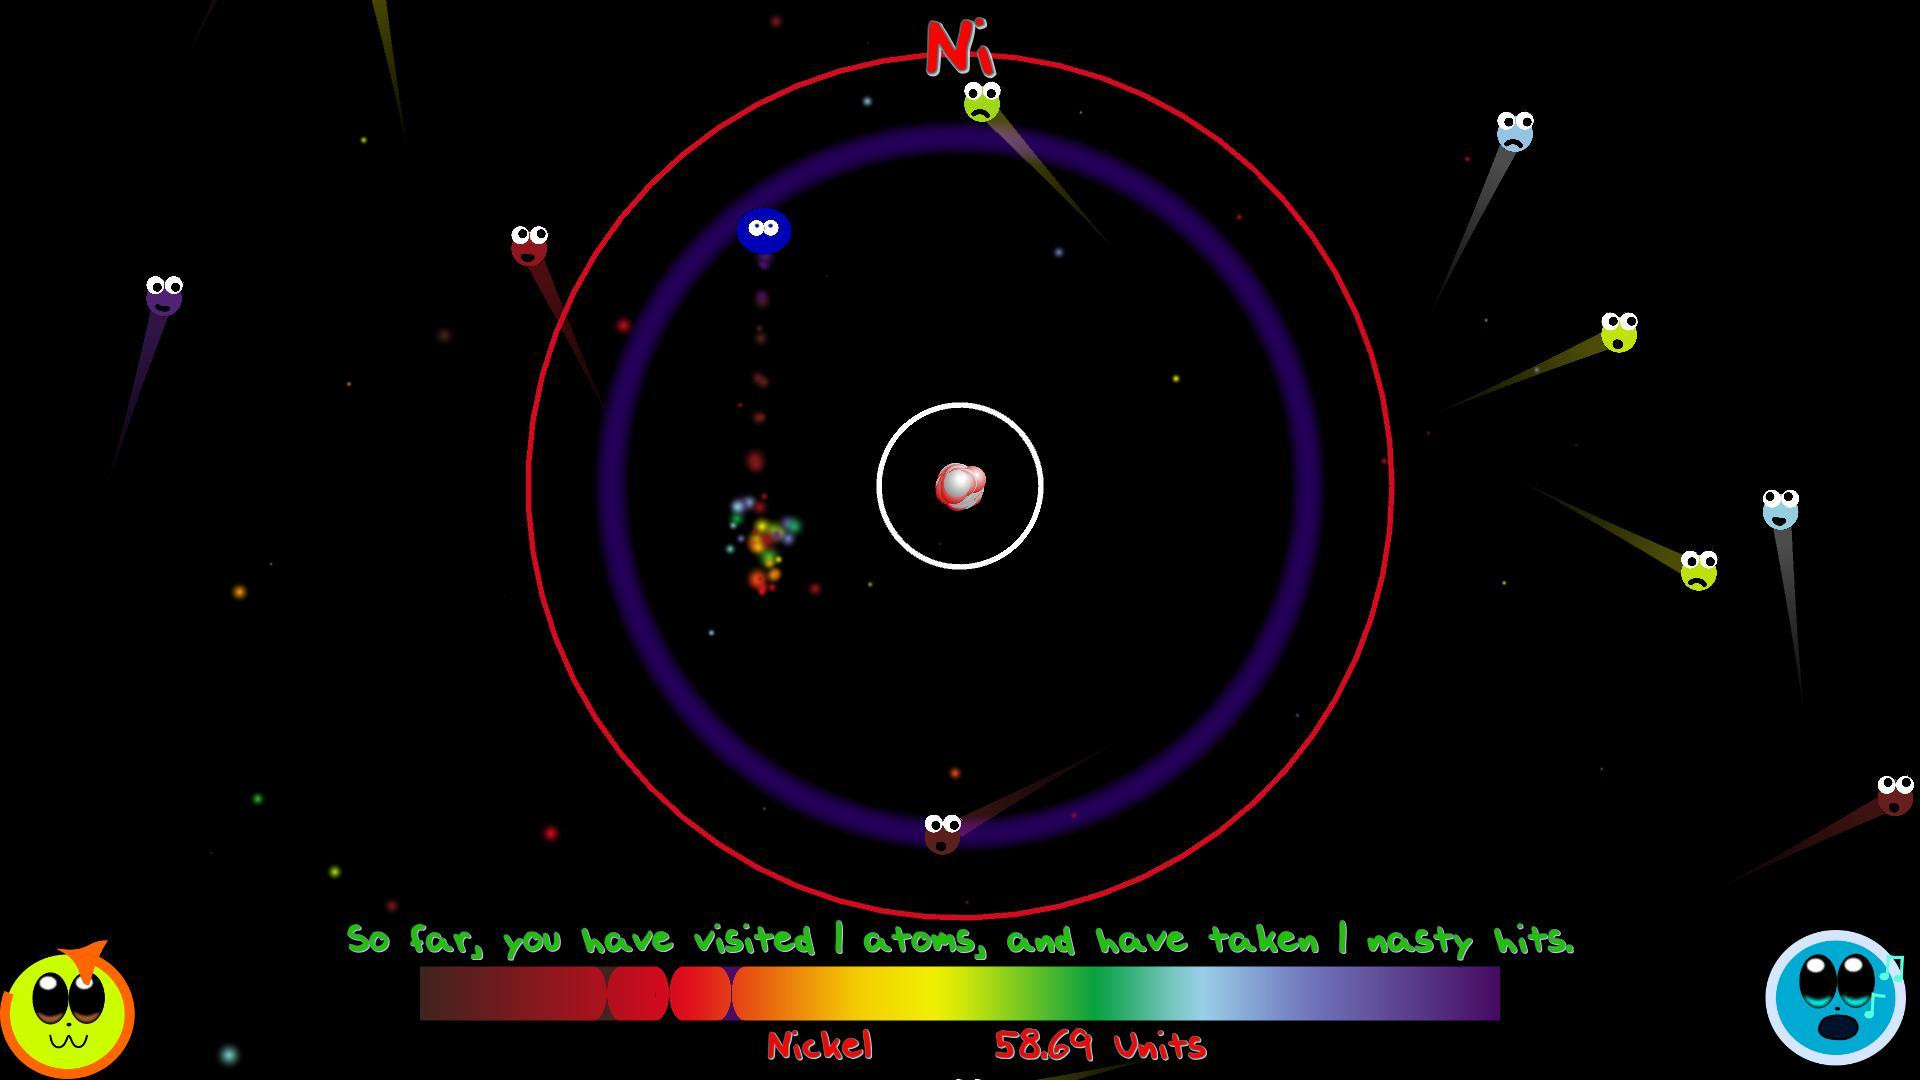Click the second bright red spectrum segment

click(x=700, y=993)
